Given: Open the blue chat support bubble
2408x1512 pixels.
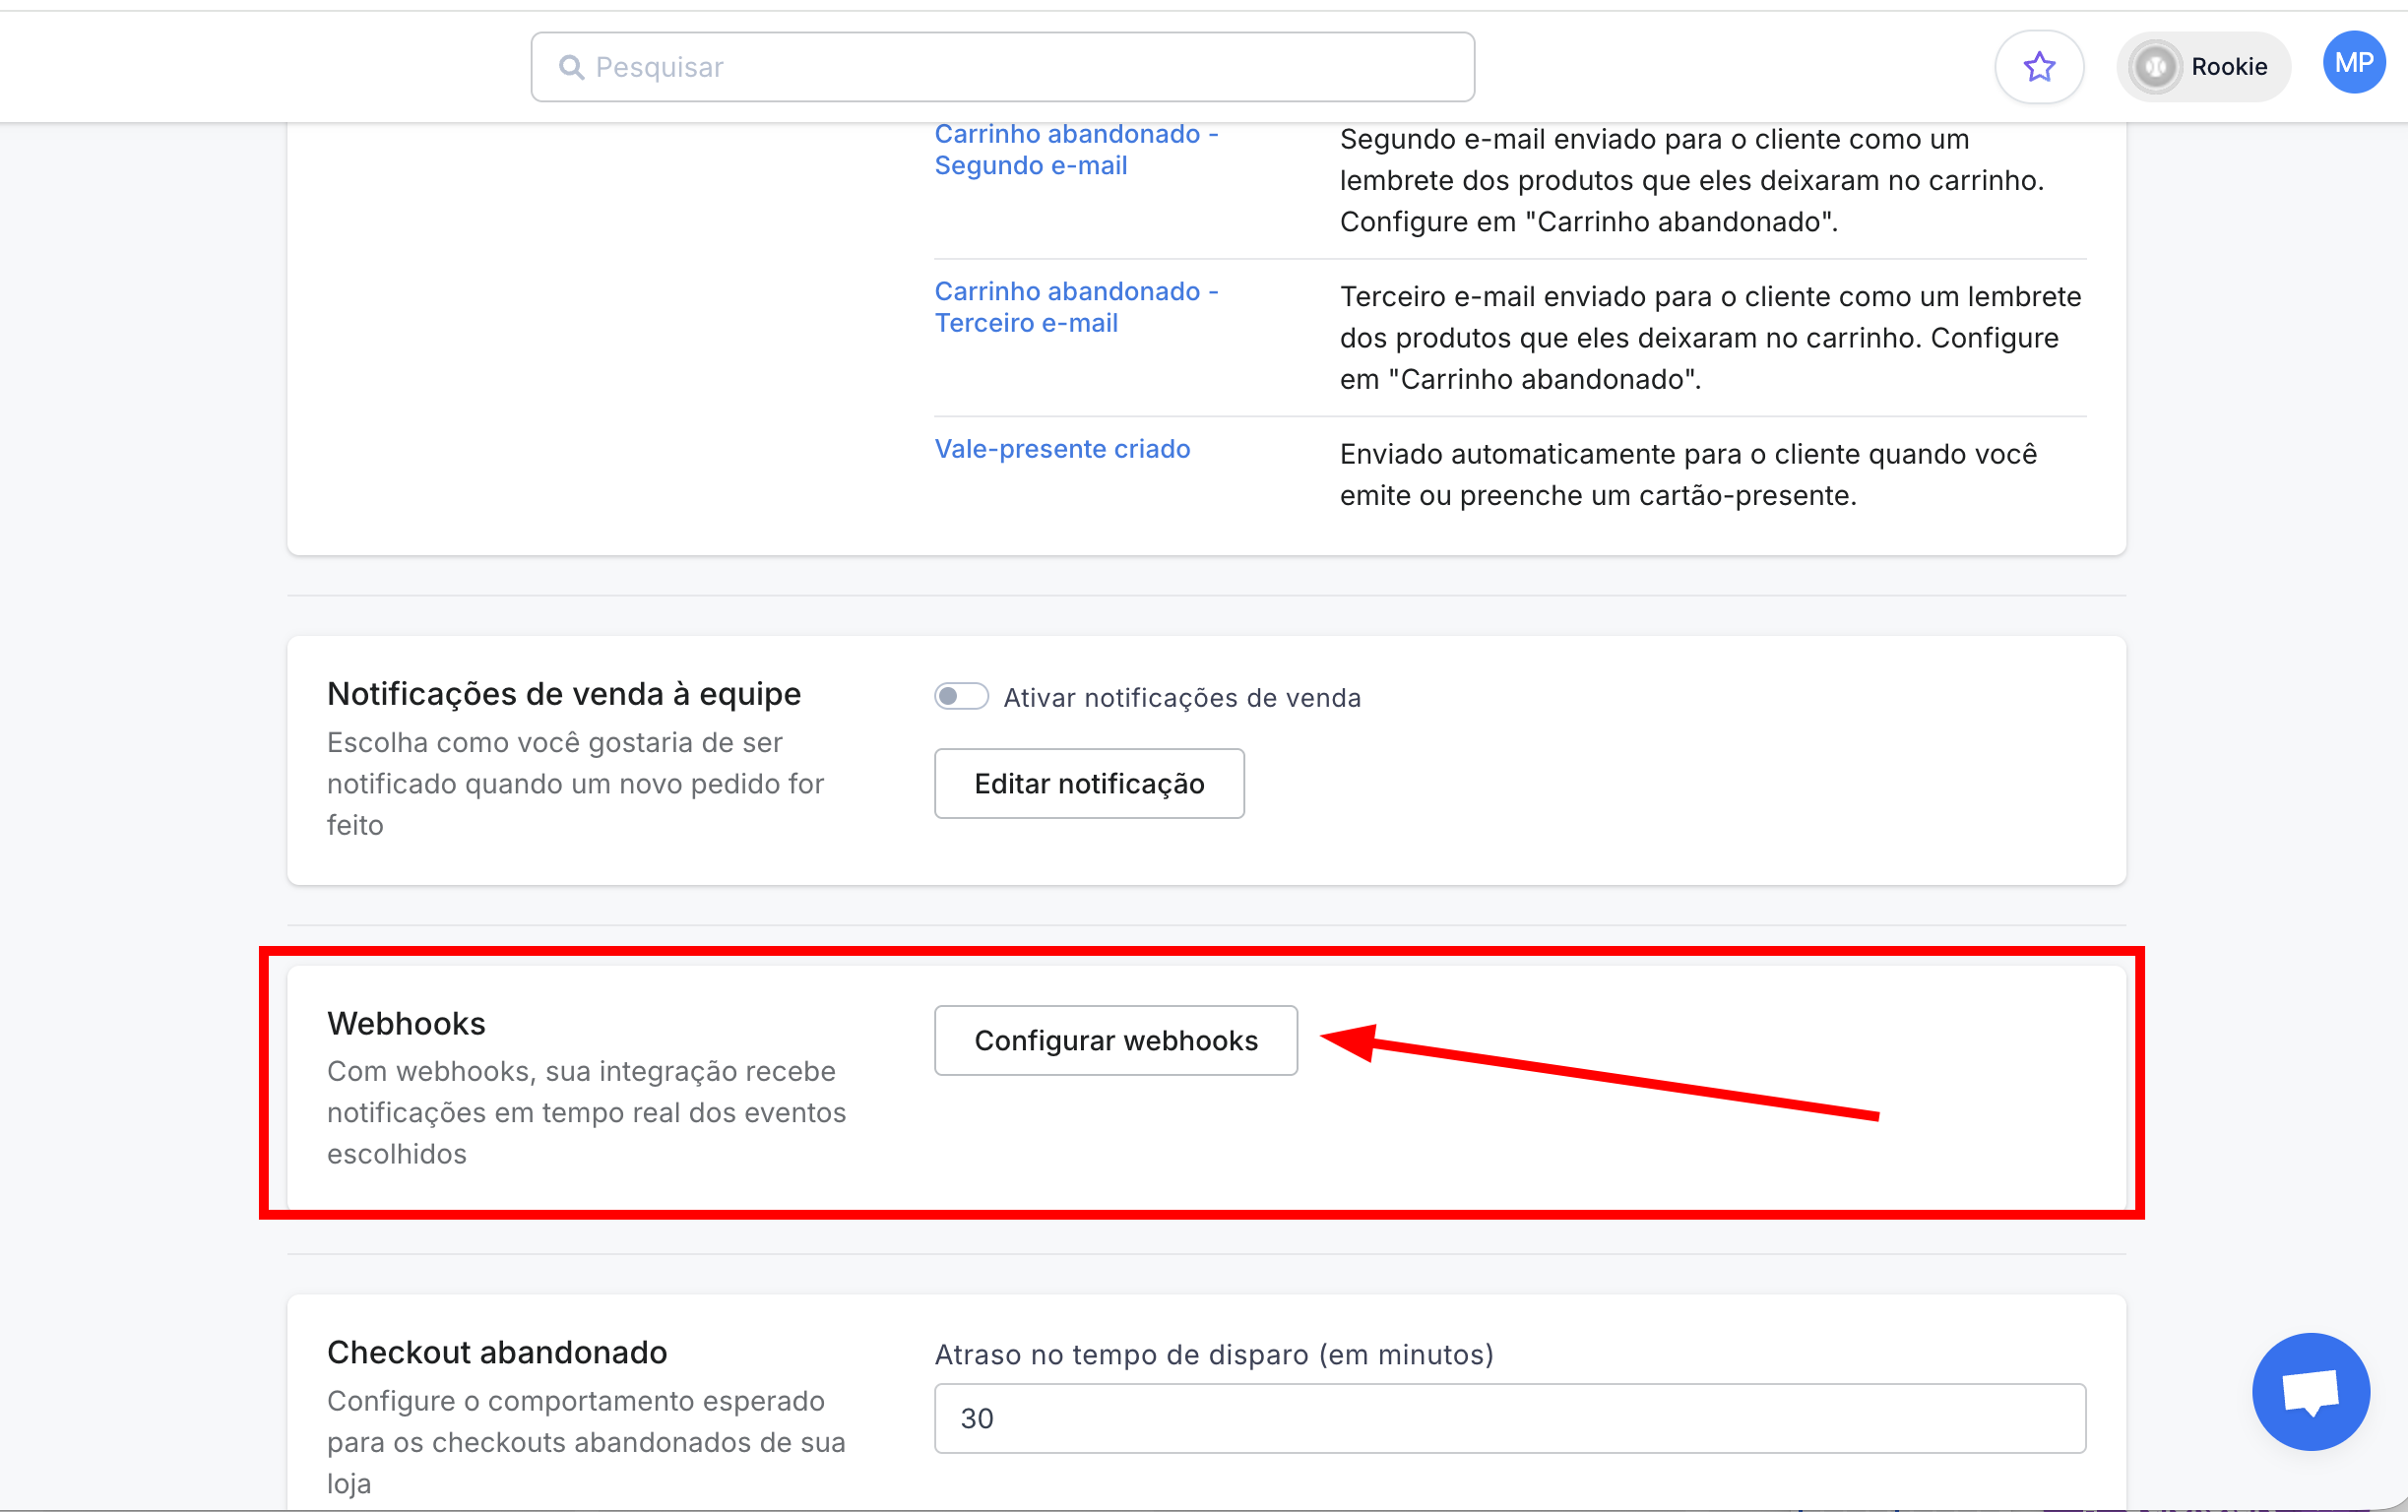Looking at the screenshot, I should [x=2310, y=1391].
